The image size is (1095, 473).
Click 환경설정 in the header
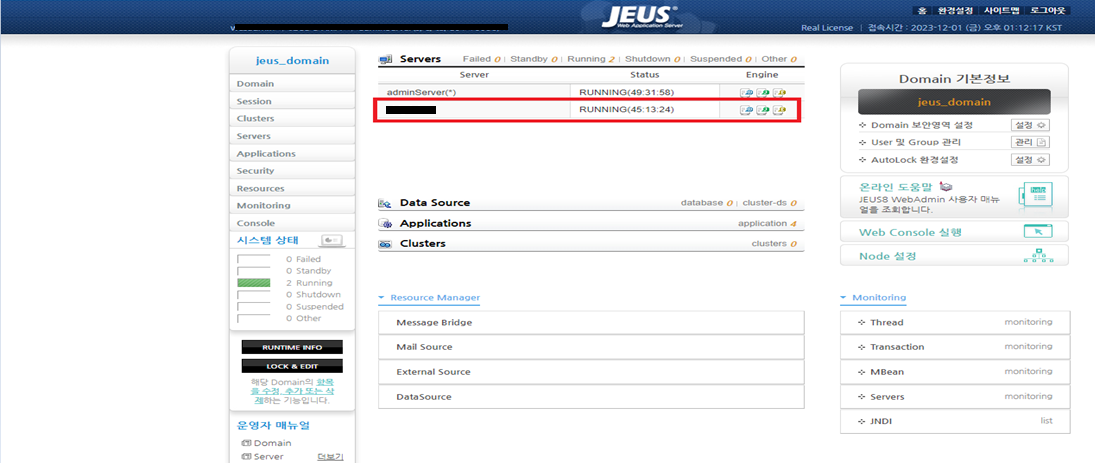pyautogui.click(x=954, y=10)
